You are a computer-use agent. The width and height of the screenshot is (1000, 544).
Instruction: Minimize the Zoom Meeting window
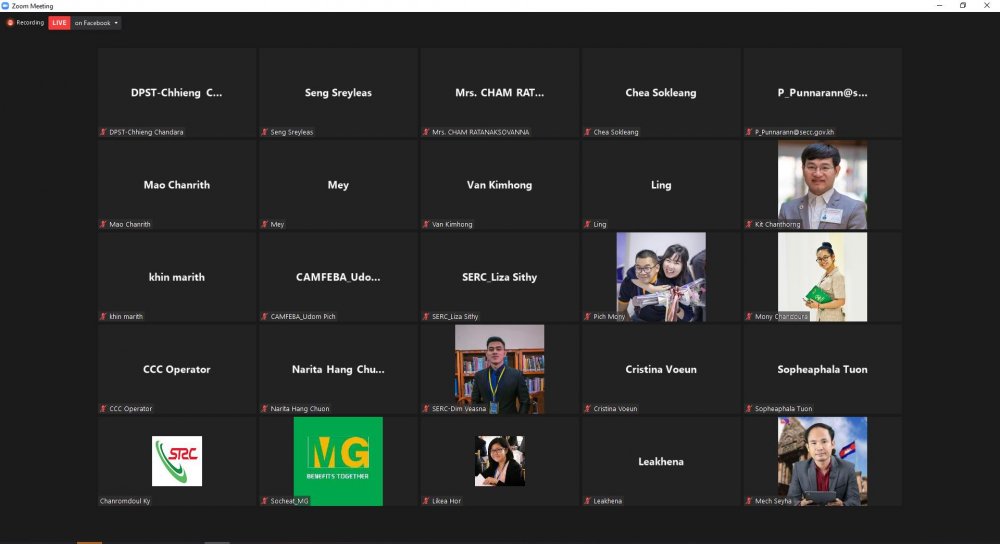click(938, 5)
